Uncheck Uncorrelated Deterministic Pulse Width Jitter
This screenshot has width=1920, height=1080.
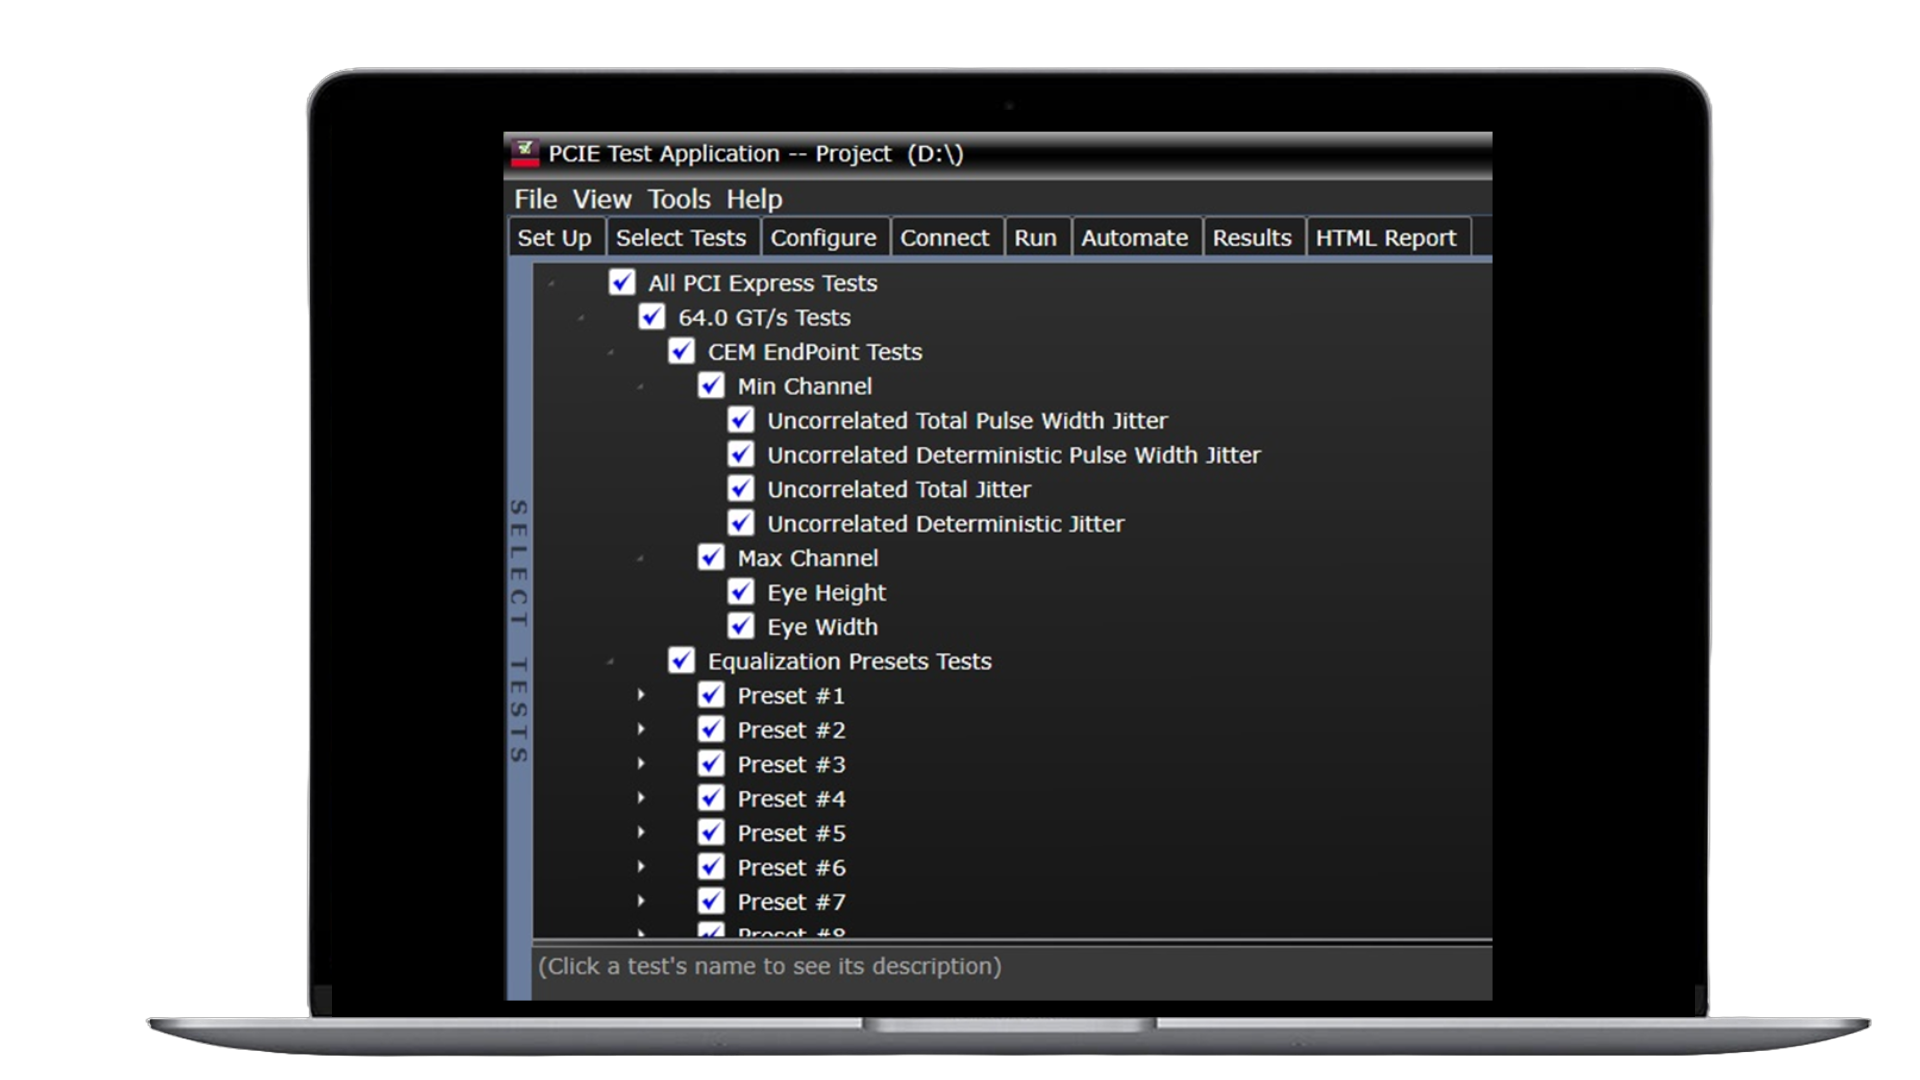click(741, 454)
